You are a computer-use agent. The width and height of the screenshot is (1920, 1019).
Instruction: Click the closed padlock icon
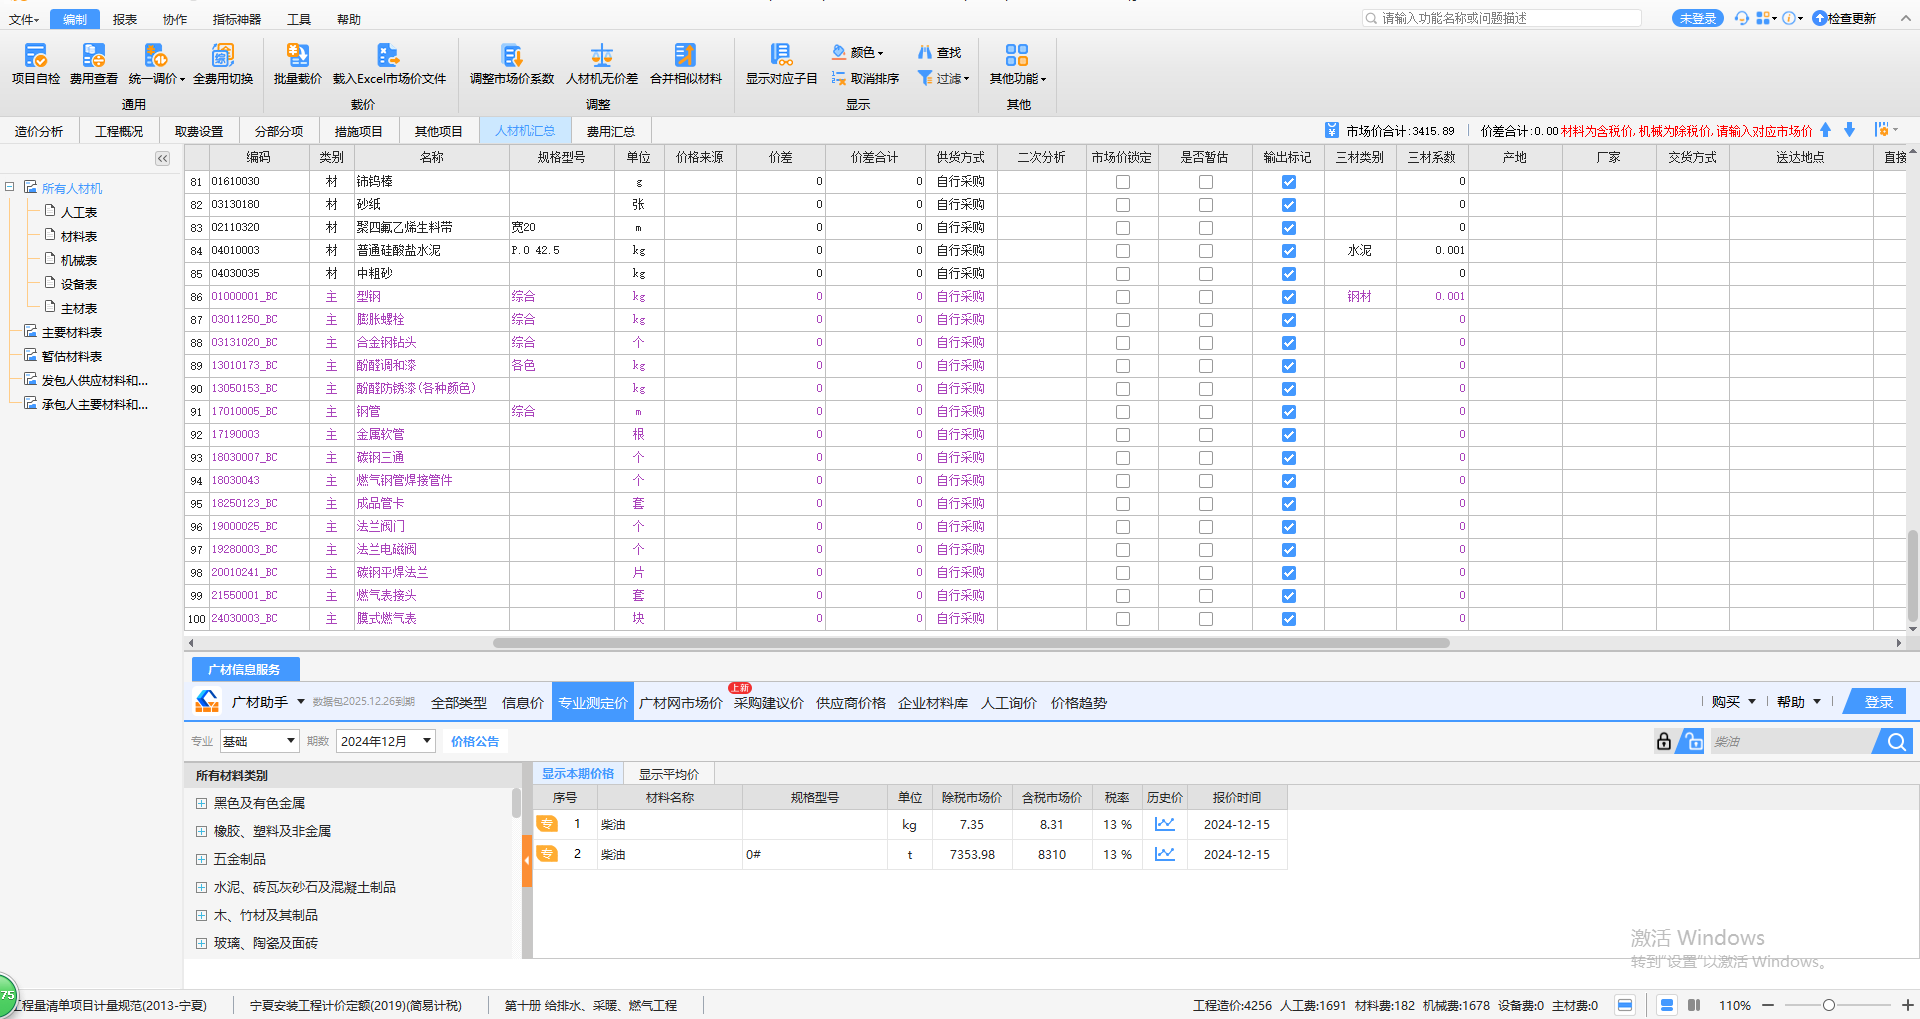coord(1664,741)
